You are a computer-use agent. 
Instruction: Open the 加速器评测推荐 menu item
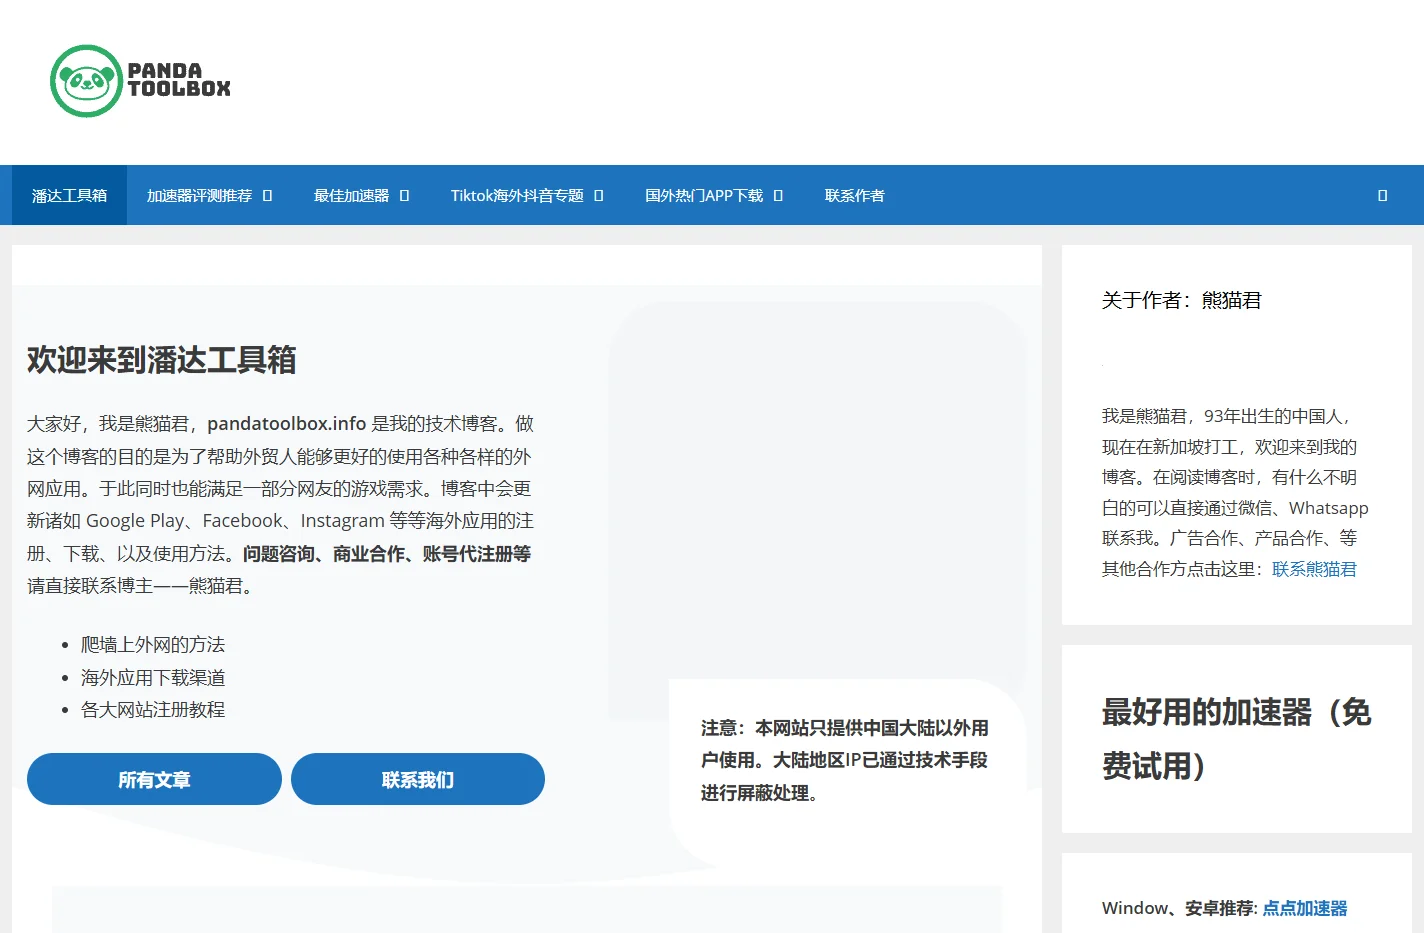[199, 196]
